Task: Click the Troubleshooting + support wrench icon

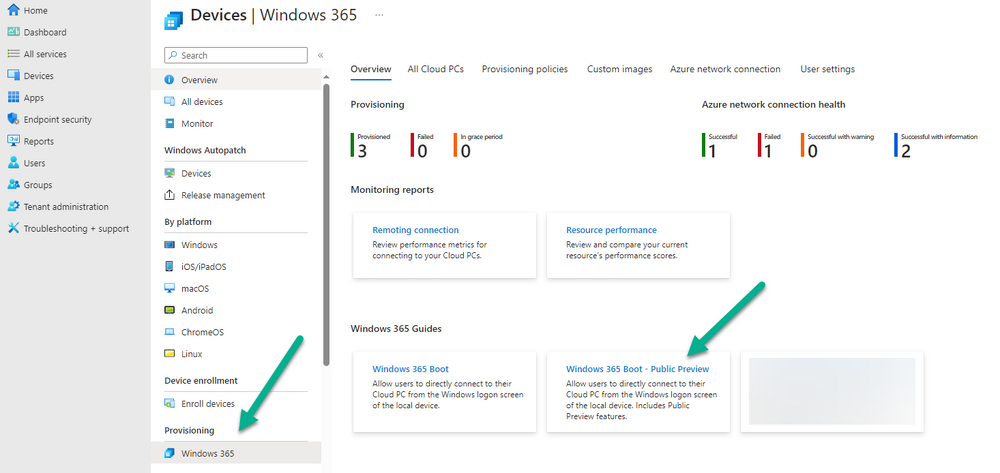Action: 13,228
